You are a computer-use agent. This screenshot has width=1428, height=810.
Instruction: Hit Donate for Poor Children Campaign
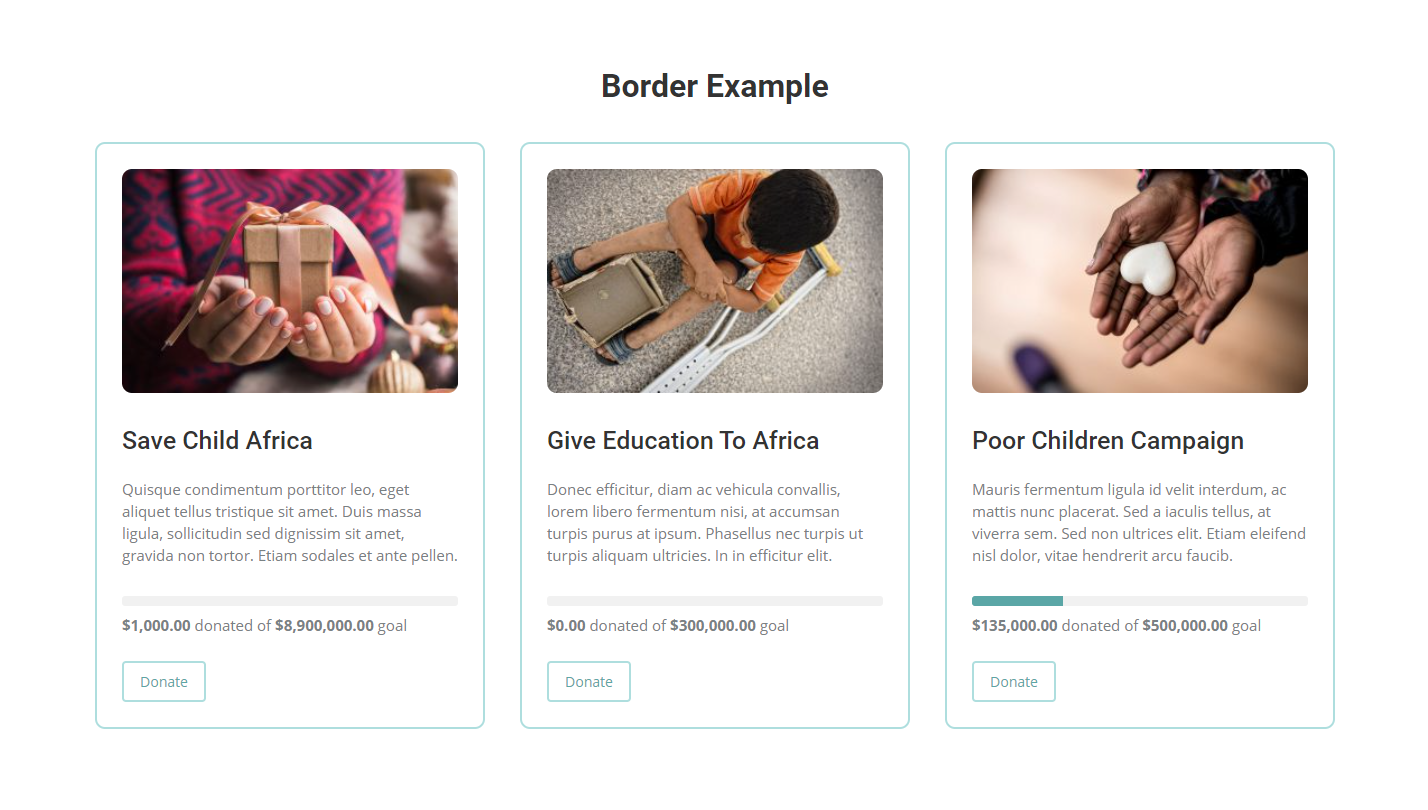[x=1014, y=682]
